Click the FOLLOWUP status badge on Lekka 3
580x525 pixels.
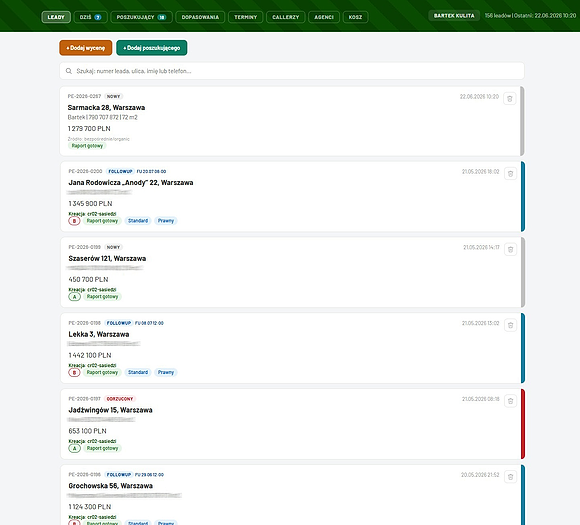point(119,323)
